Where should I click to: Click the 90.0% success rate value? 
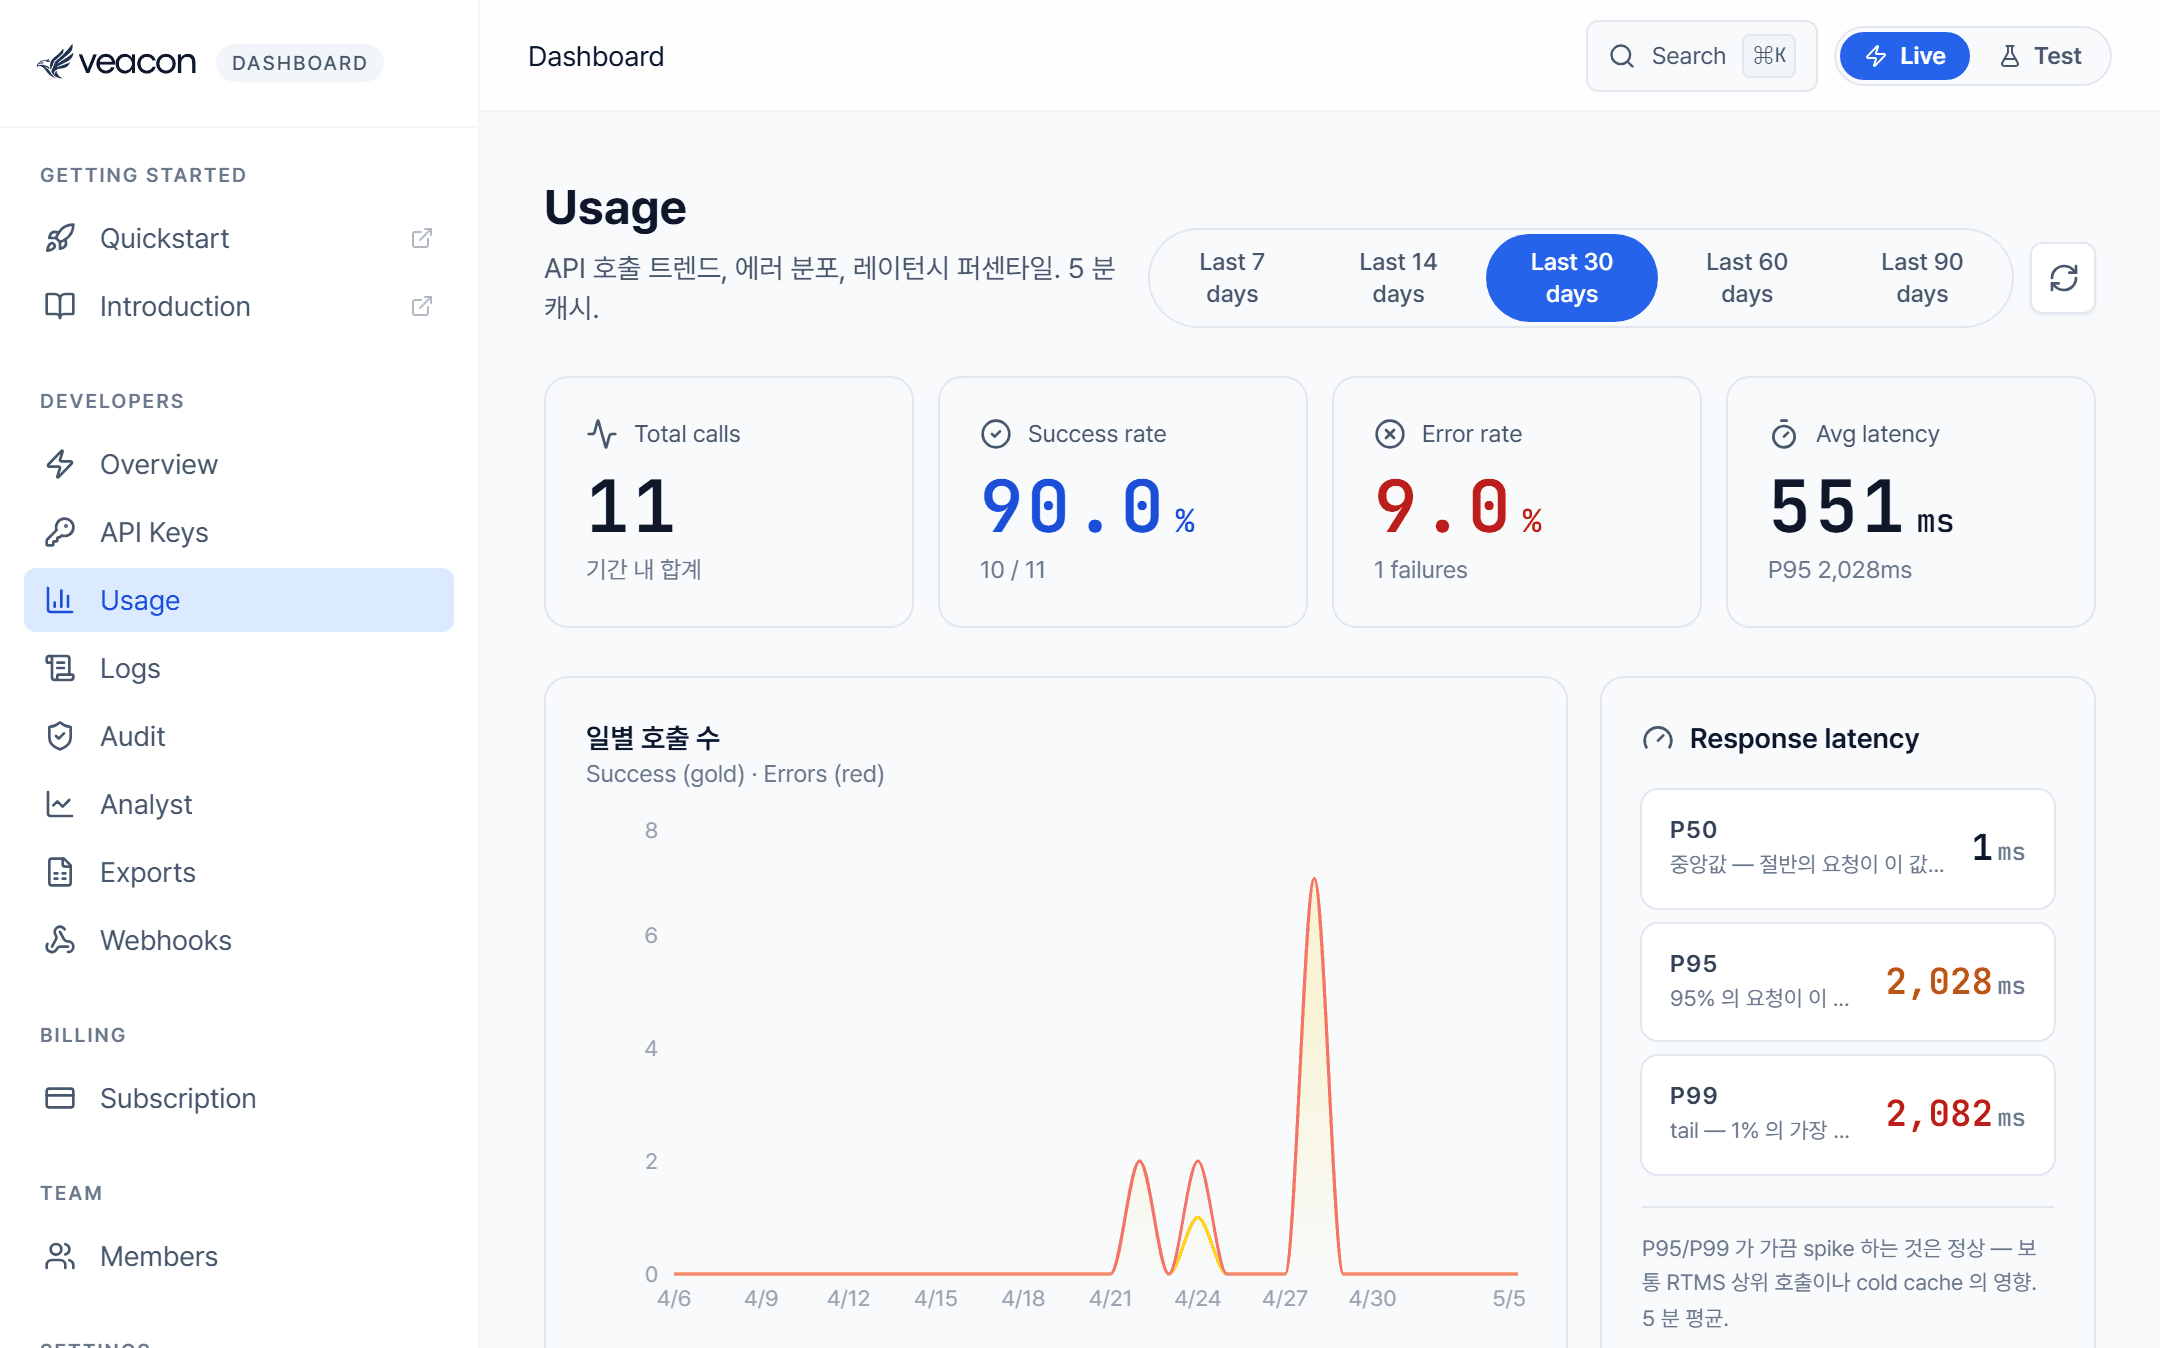coord(1088,507)
